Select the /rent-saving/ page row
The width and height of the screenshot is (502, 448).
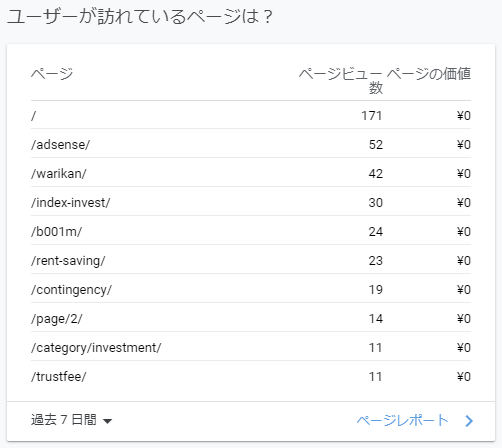[251, 260]
